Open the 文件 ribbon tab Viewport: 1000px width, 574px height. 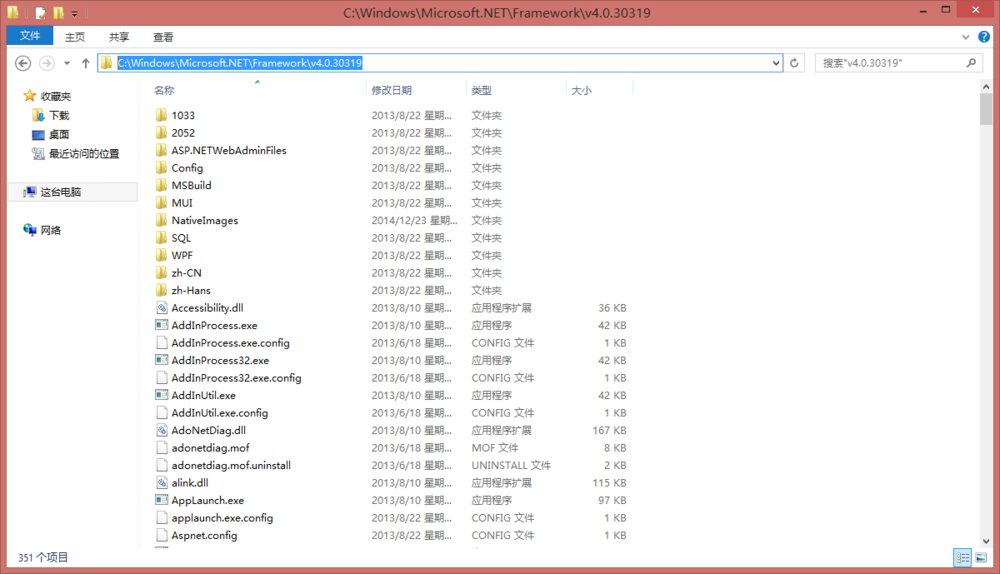click(29, 36)
